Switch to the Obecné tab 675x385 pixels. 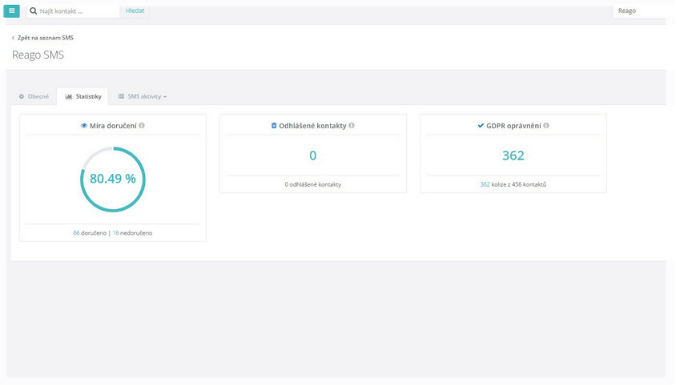34,96
